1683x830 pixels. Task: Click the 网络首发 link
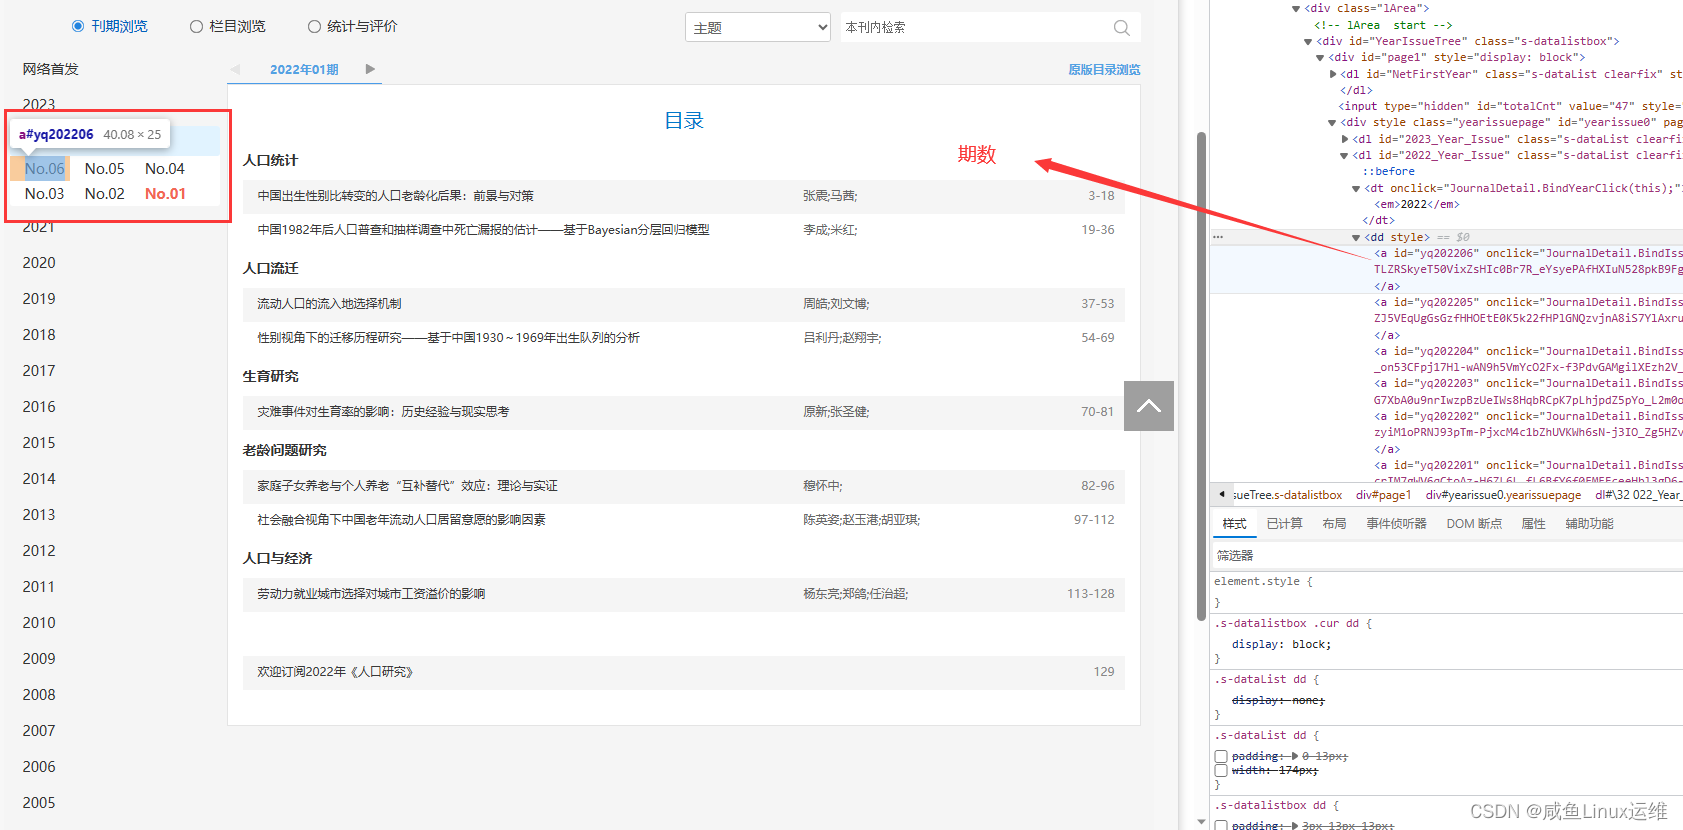51,69
